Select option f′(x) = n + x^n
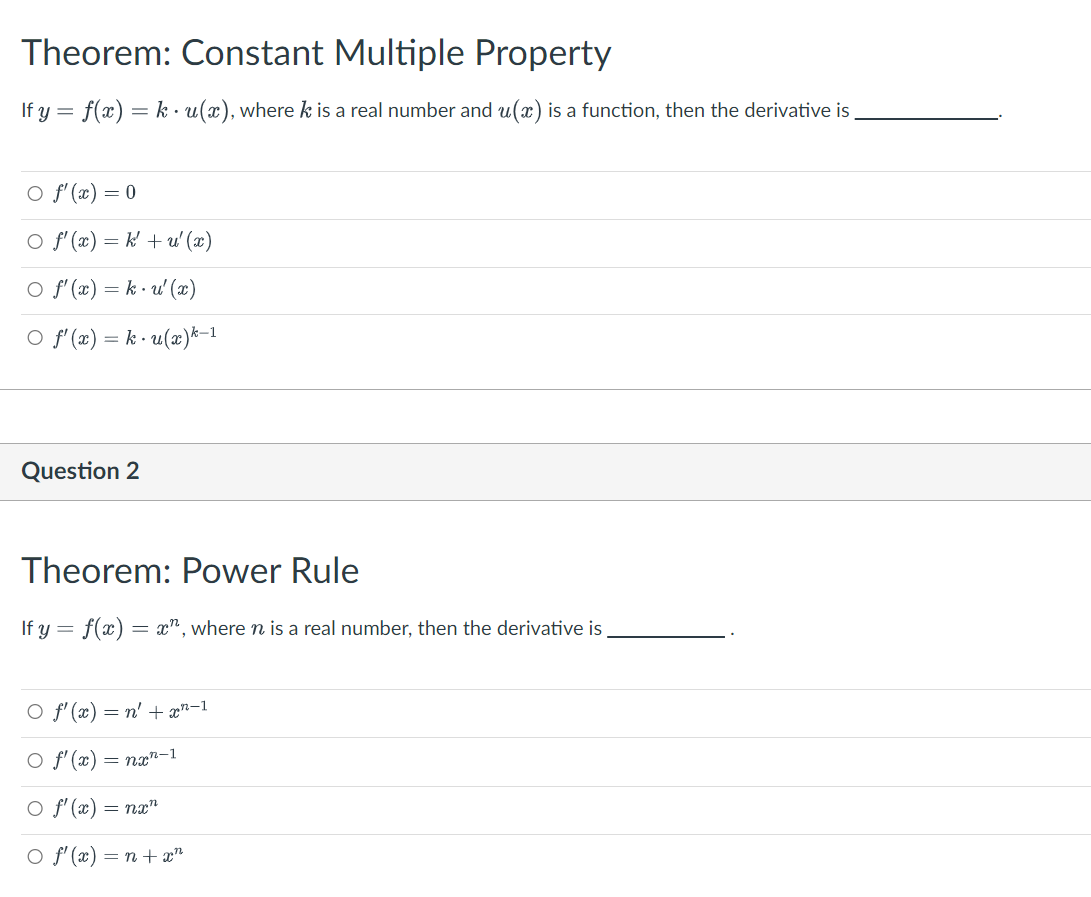This screenshot has width=1091, height=897. click(x=35, y=856)
